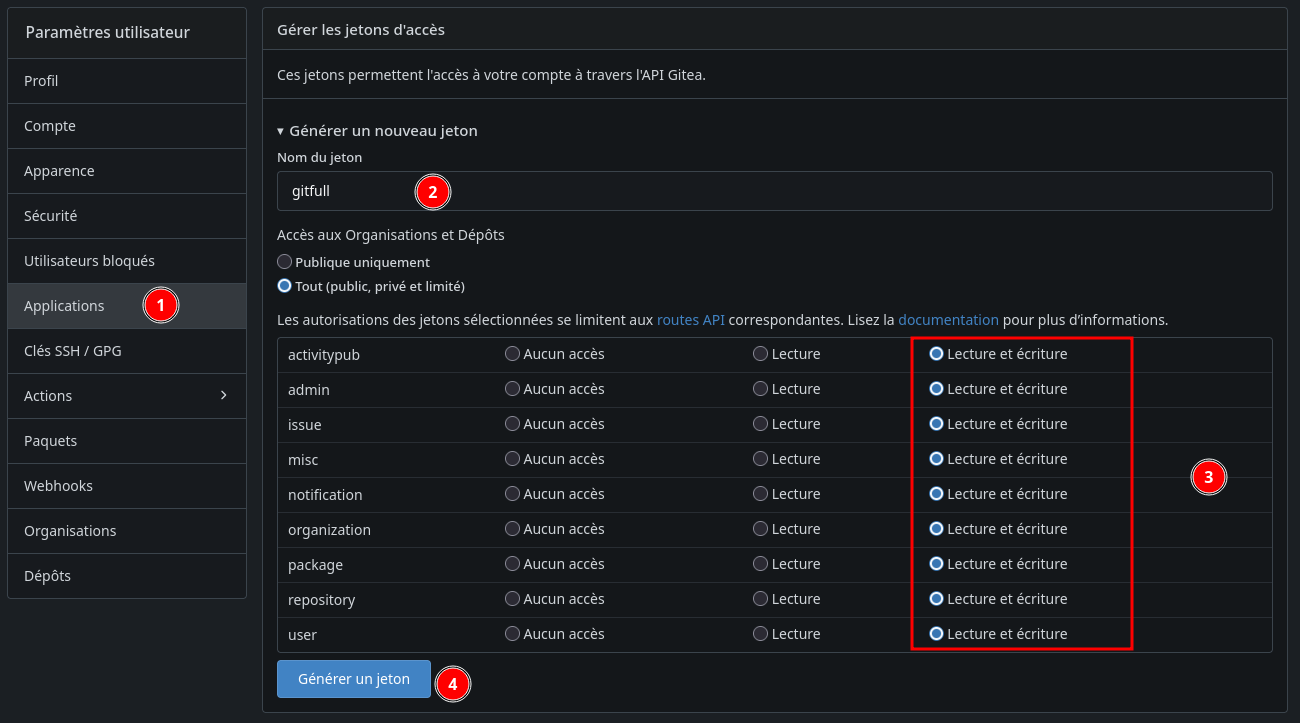
Task: Choose Lecture et écriture for issue
Action: tap(937, 424)
